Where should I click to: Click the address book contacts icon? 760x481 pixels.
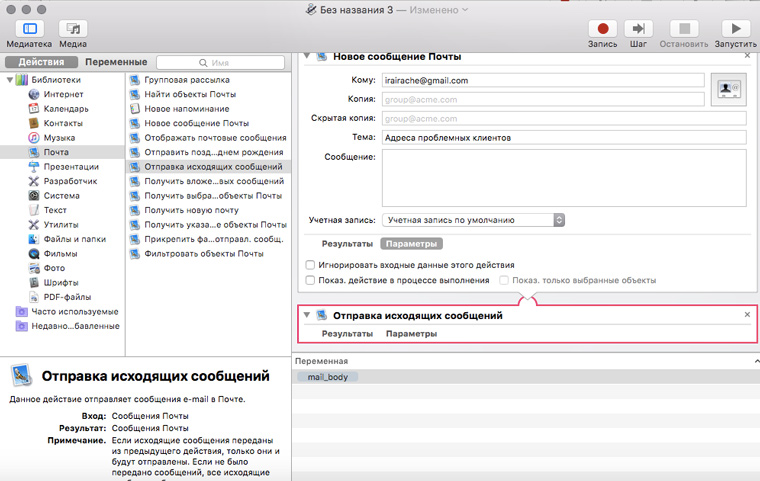(726, 90)
